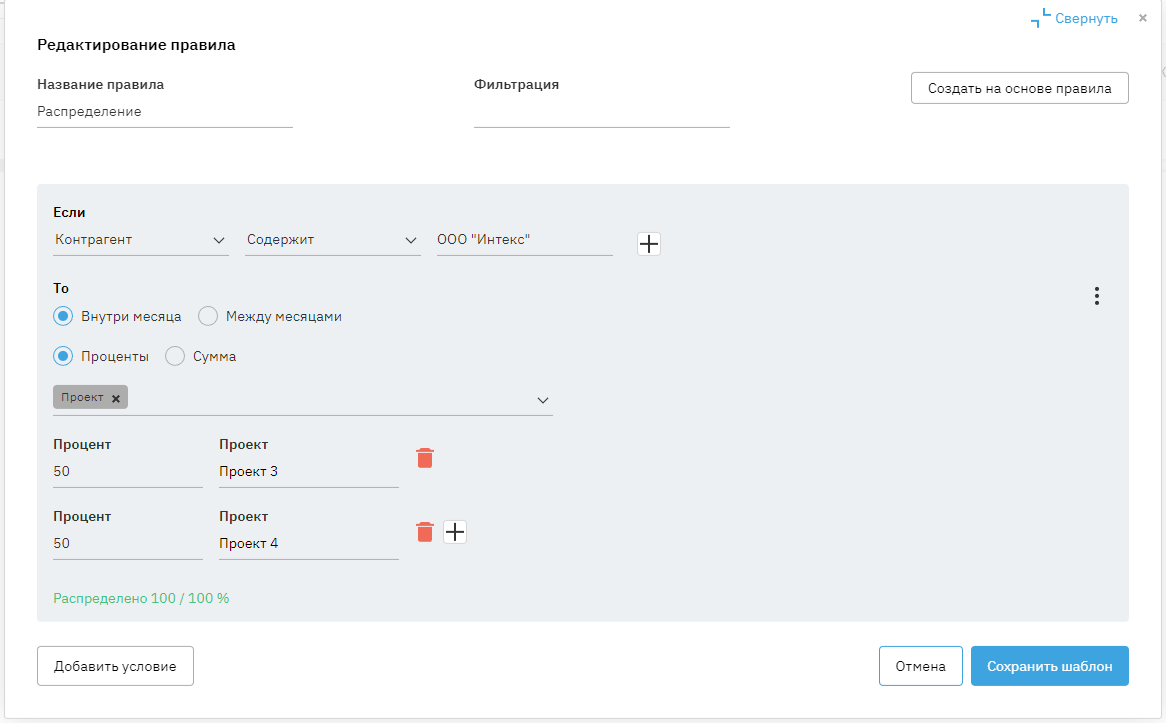1166x723 pixels.
Task: Add a new row after Проект 4
Action: tap(455, 532)
